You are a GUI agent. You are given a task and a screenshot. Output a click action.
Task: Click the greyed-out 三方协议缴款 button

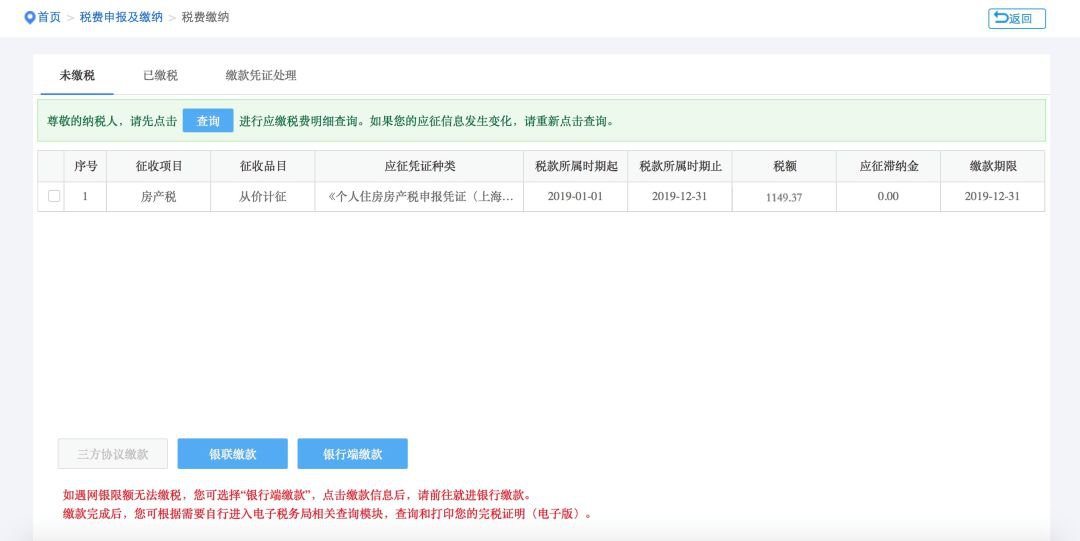click(x=112, y=454)
